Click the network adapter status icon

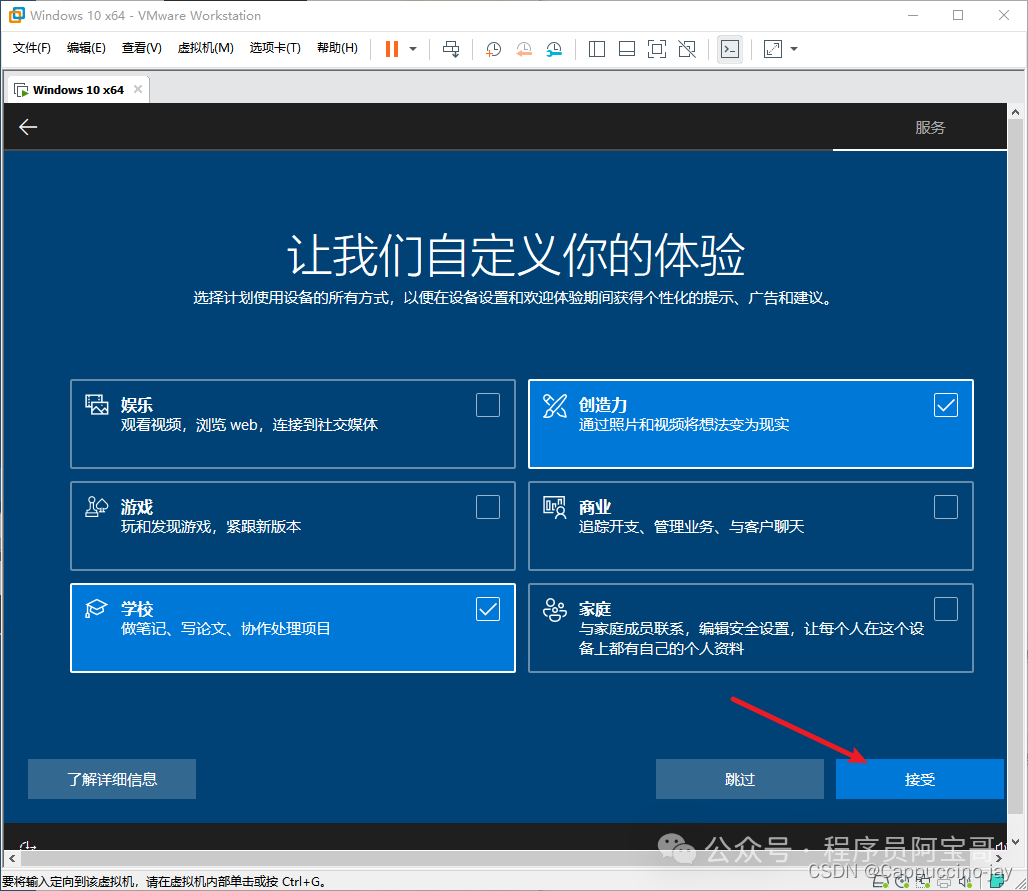tap(923, 882)
